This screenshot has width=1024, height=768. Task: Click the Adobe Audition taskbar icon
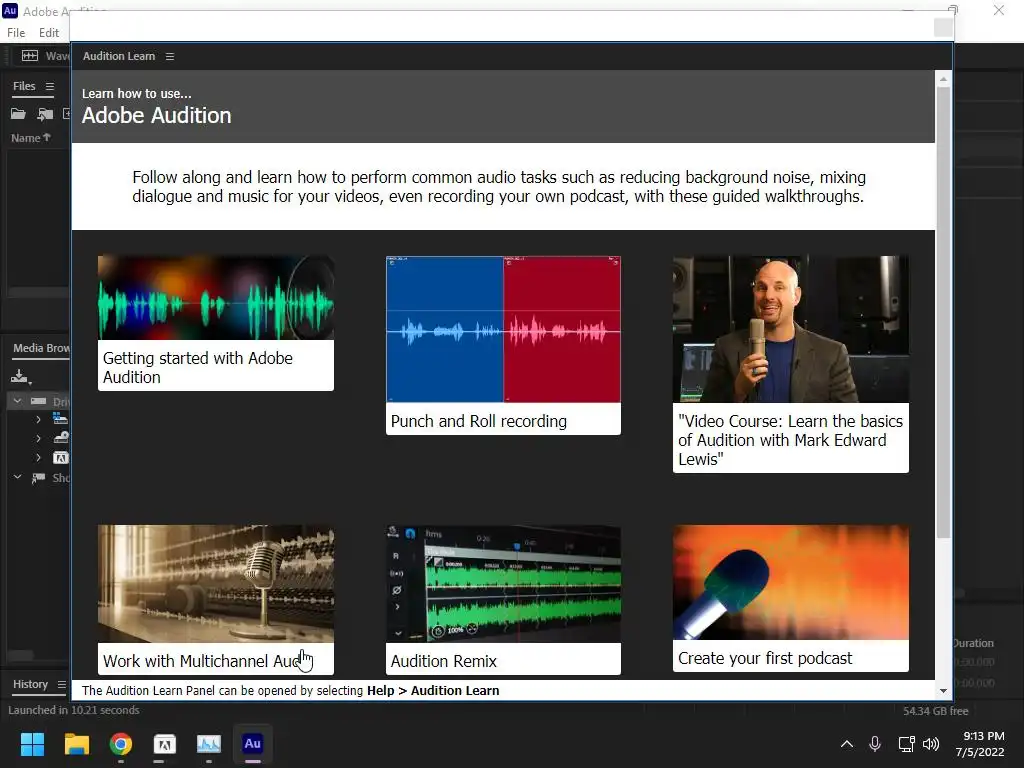coord(253,744)
